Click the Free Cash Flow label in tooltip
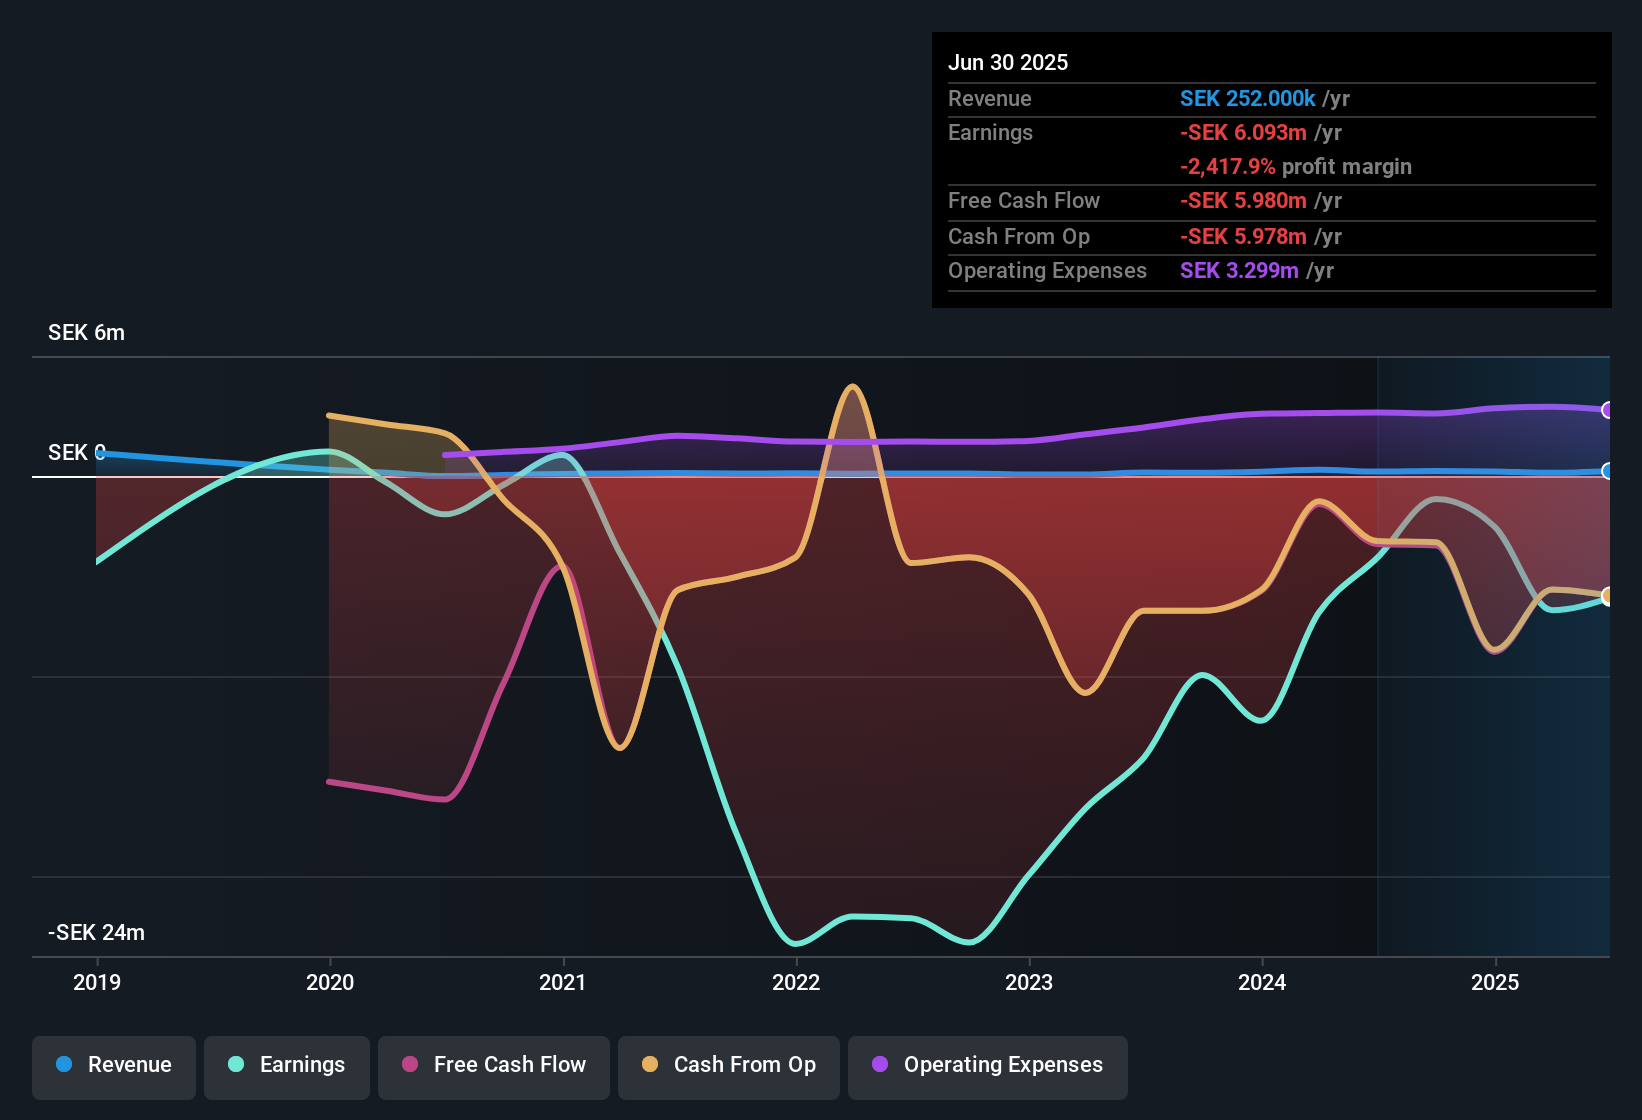 [1024, 200]
